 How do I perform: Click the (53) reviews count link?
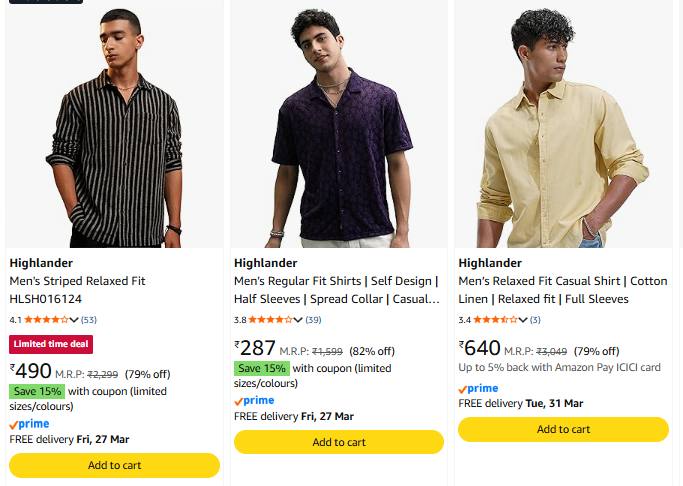coord(89,320)
